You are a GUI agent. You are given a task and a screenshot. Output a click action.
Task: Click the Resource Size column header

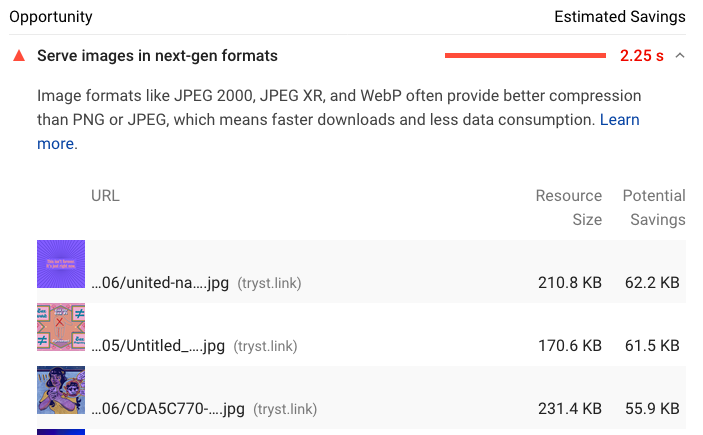[x=569, y=208]
